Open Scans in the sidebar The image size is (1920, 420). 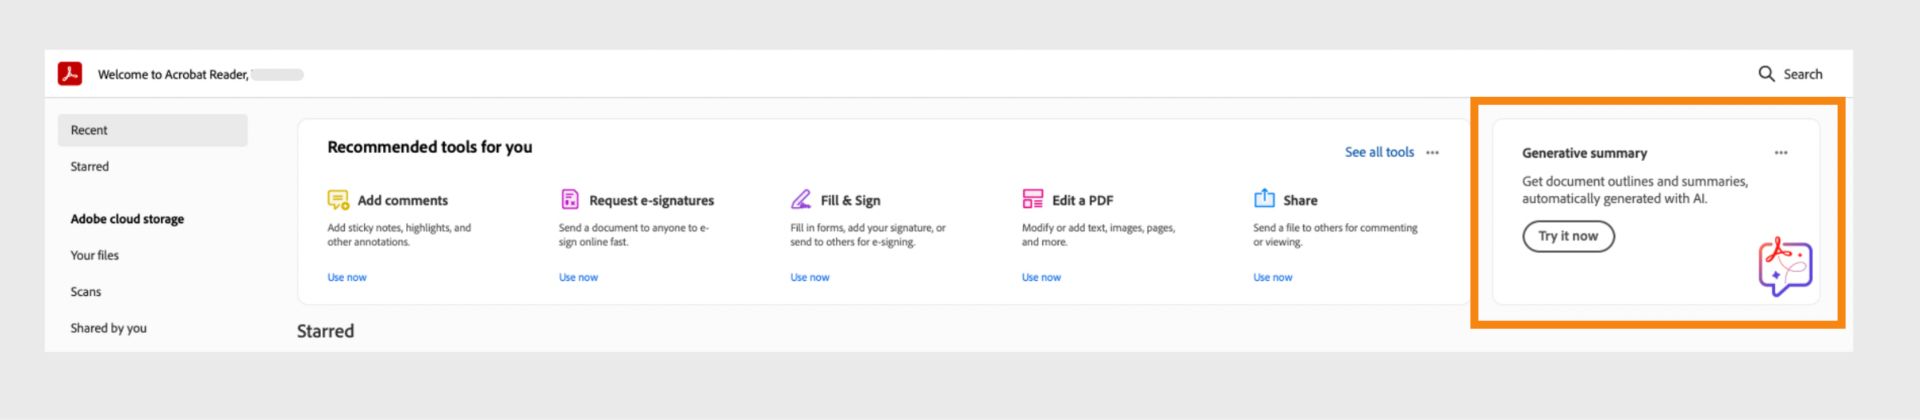pyautogui.click(x=86, y=292)
